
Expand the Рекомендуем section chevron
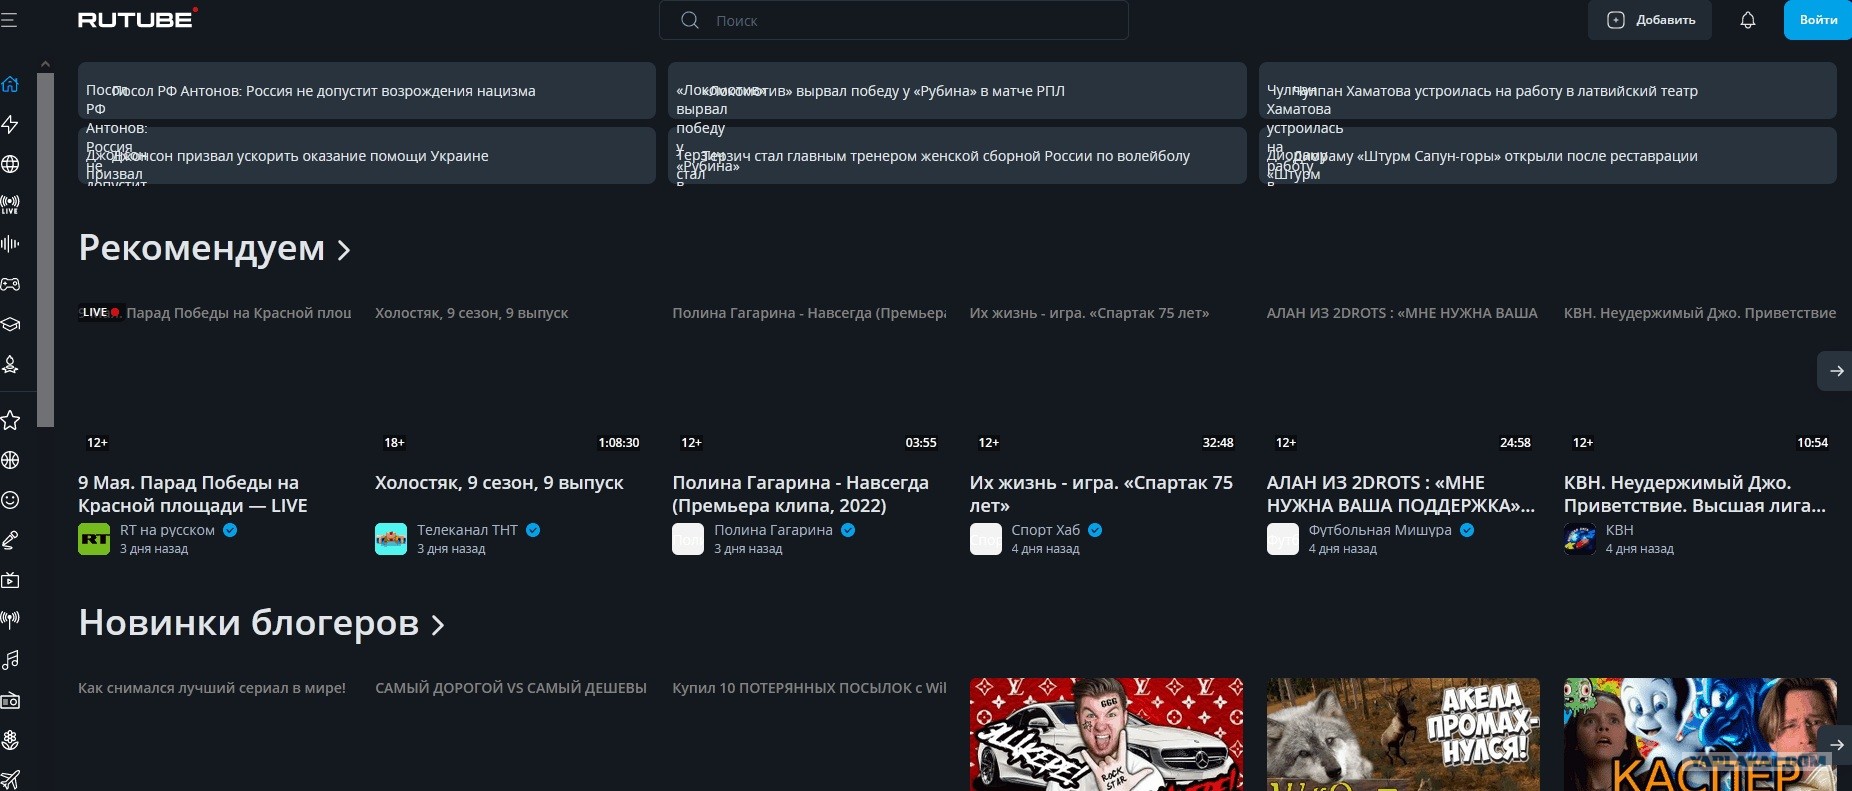pos(344,250)
